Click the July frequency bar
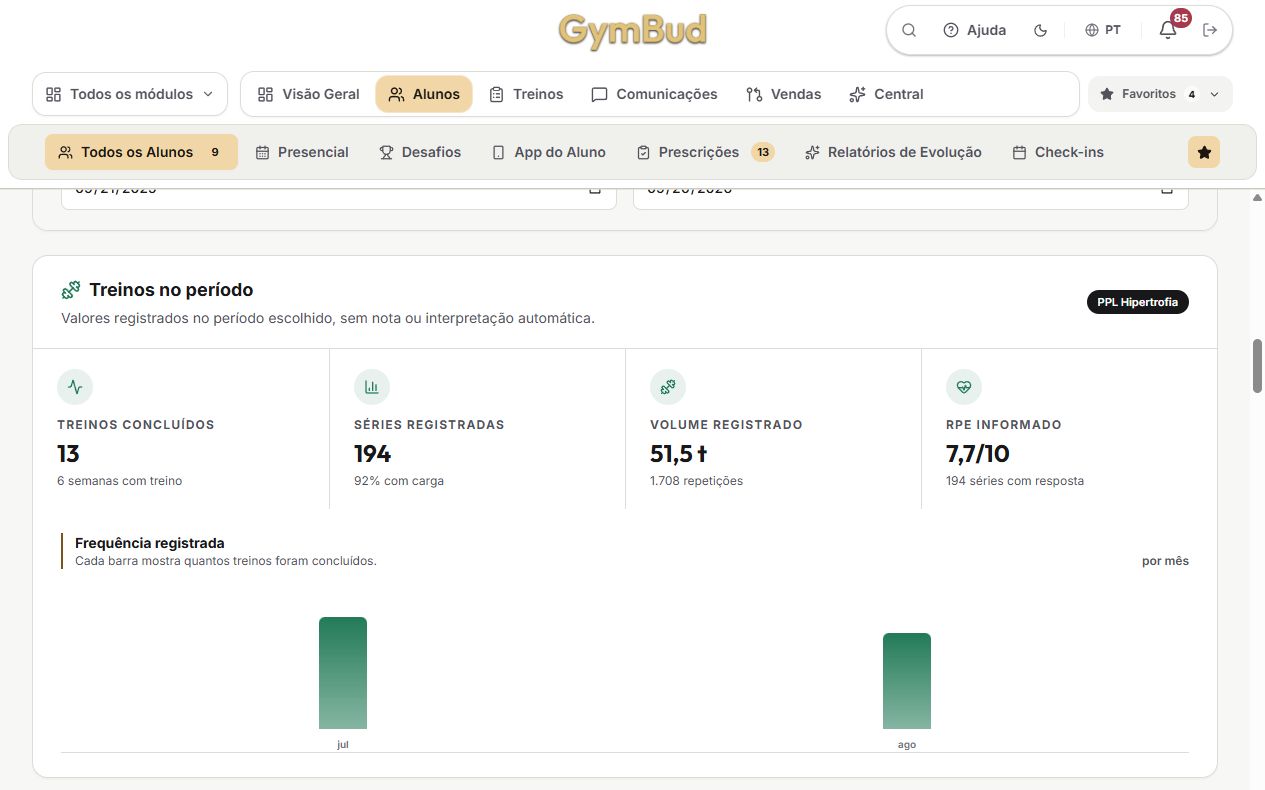 click(343, 673)
